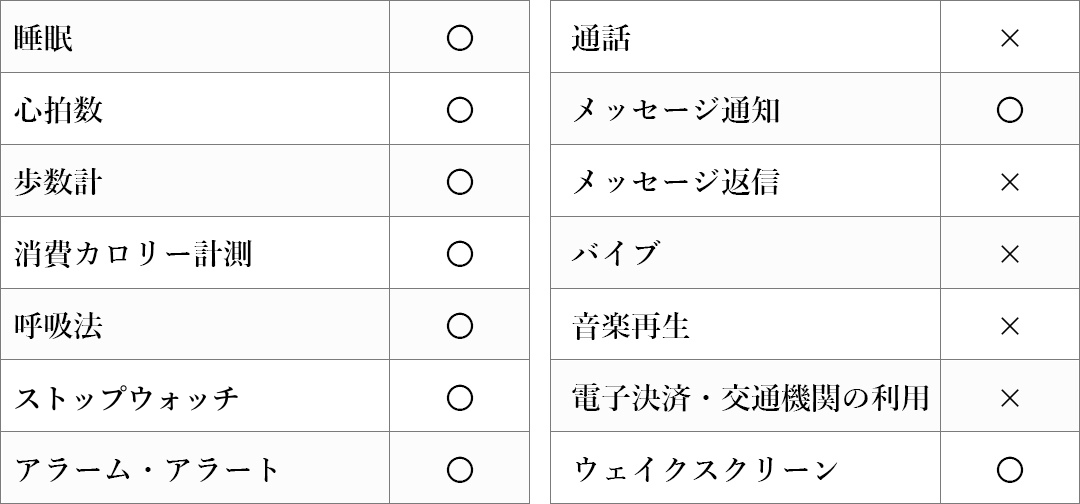The image size is (1080, 504).
Task: Select the 音楽再生 feature label
Action: [631, 326]
